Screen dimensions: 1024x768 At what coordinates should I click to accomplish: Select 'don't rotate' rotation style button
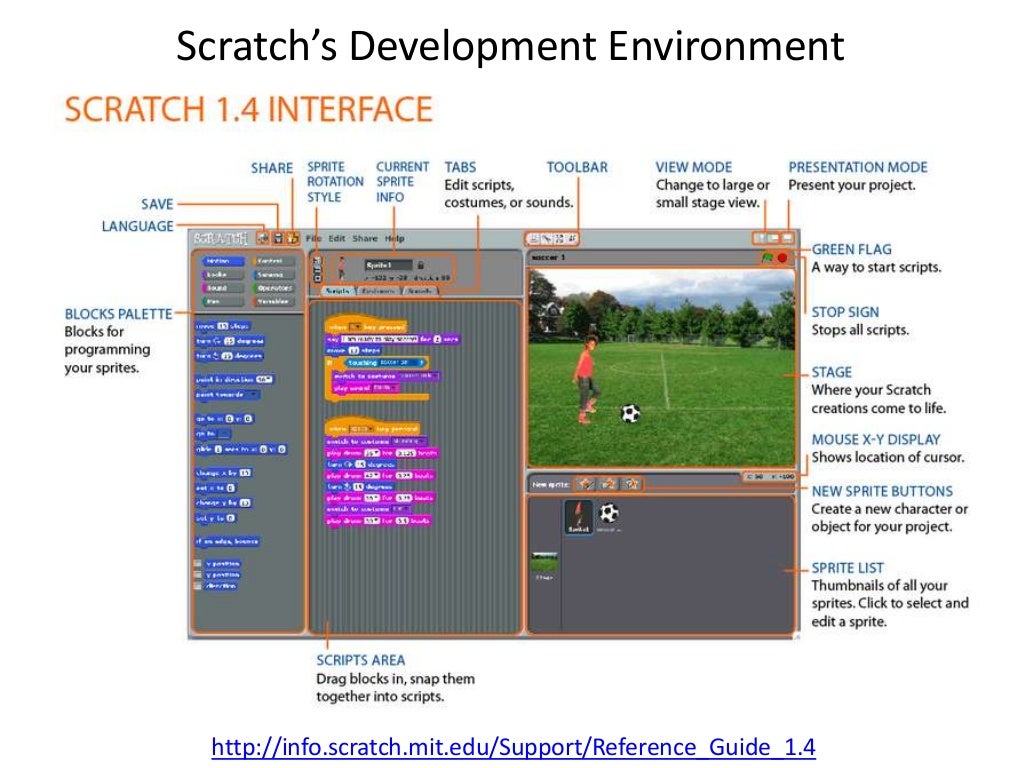(317, 278)
